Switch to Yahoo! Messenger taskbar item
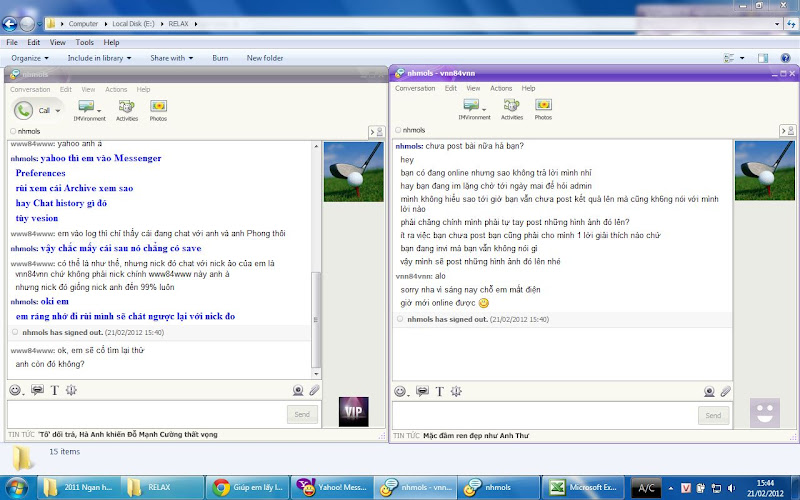Image resolution: width=800 pixels, height=500 pixels. coord(332,487)
